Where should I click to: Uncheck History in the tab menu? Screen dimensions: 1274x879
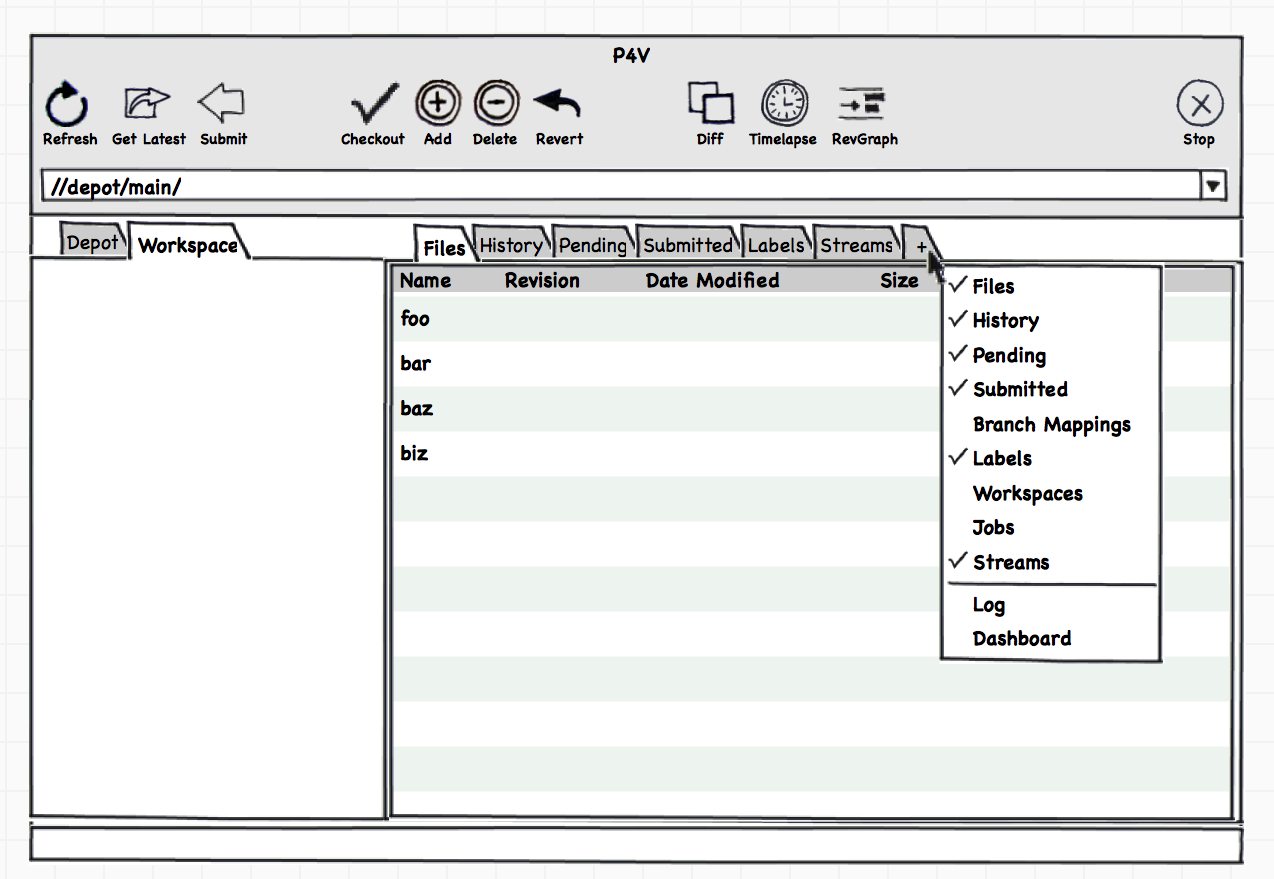pos(1005,321)
